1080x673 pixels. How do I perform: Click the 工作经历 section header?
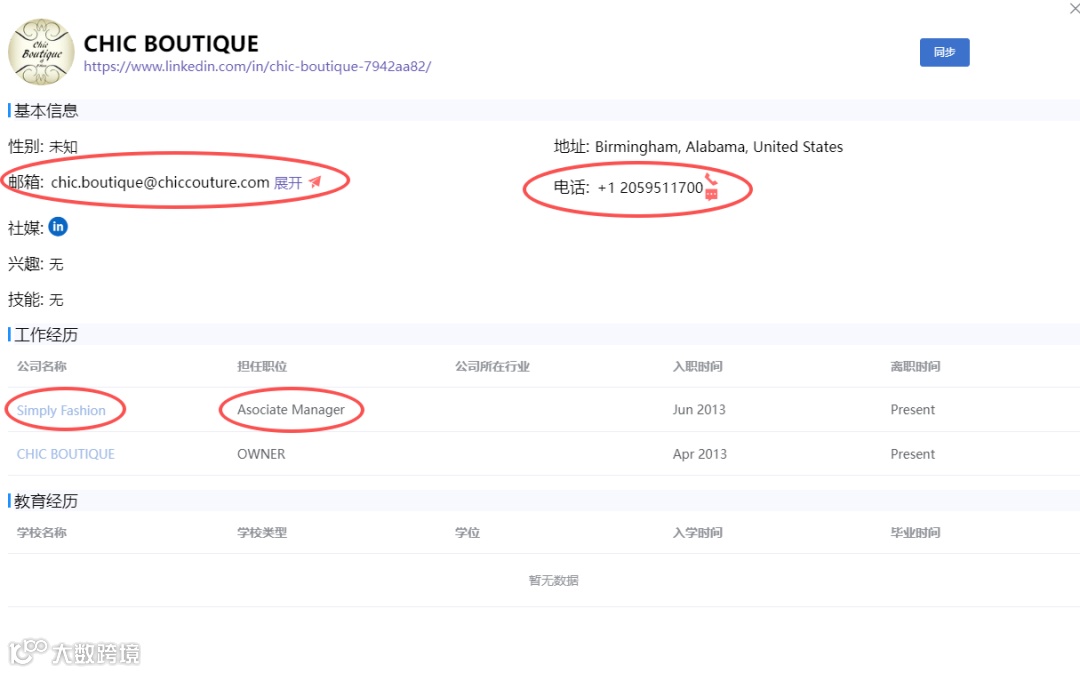coord(45,335)
